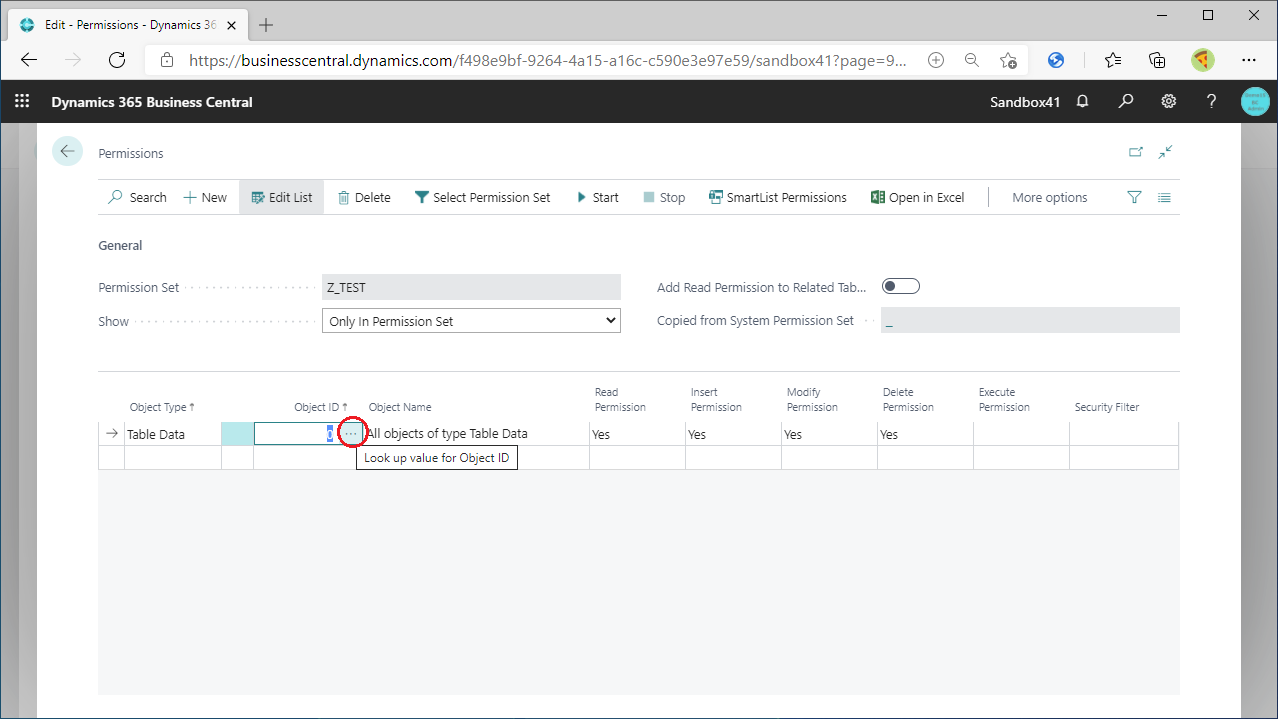This screenshot has width=1278, height=719.
Task: Start recording permissions with the Start action
Action: tap(597, 197)
